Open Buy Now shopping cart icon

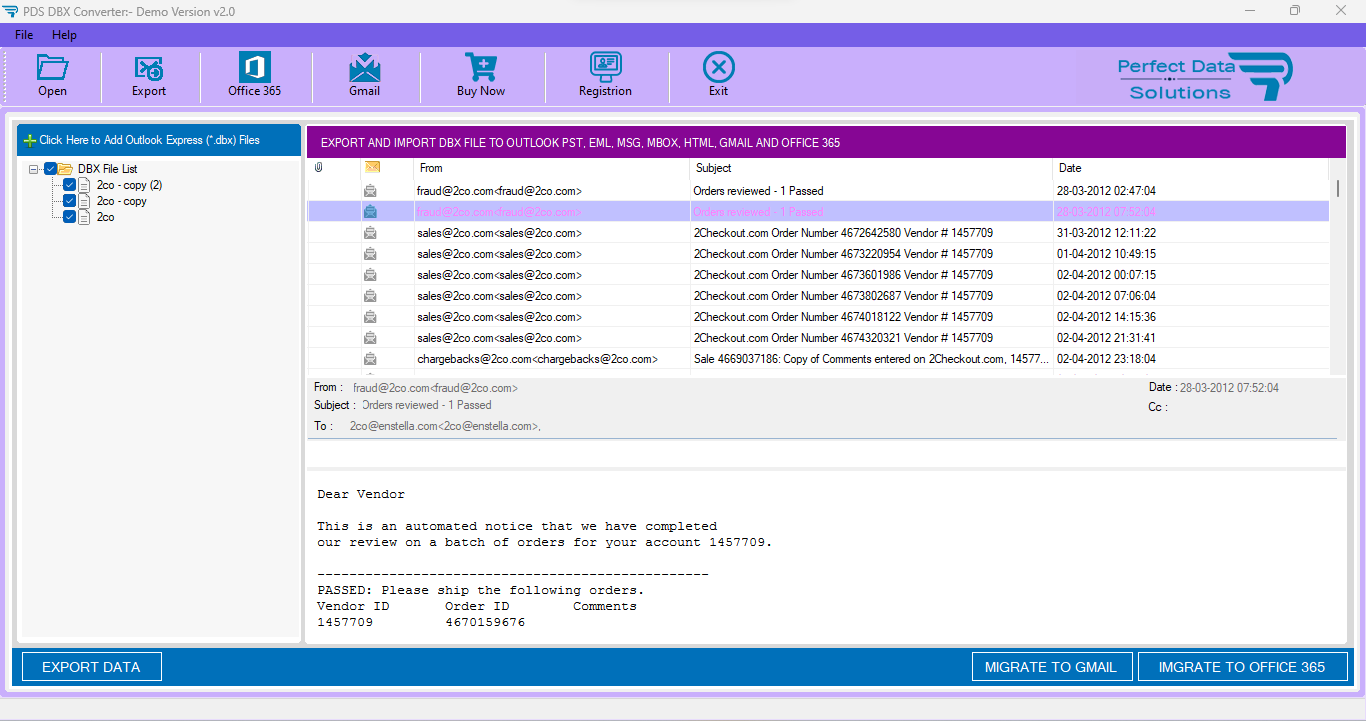coord(481,67)
